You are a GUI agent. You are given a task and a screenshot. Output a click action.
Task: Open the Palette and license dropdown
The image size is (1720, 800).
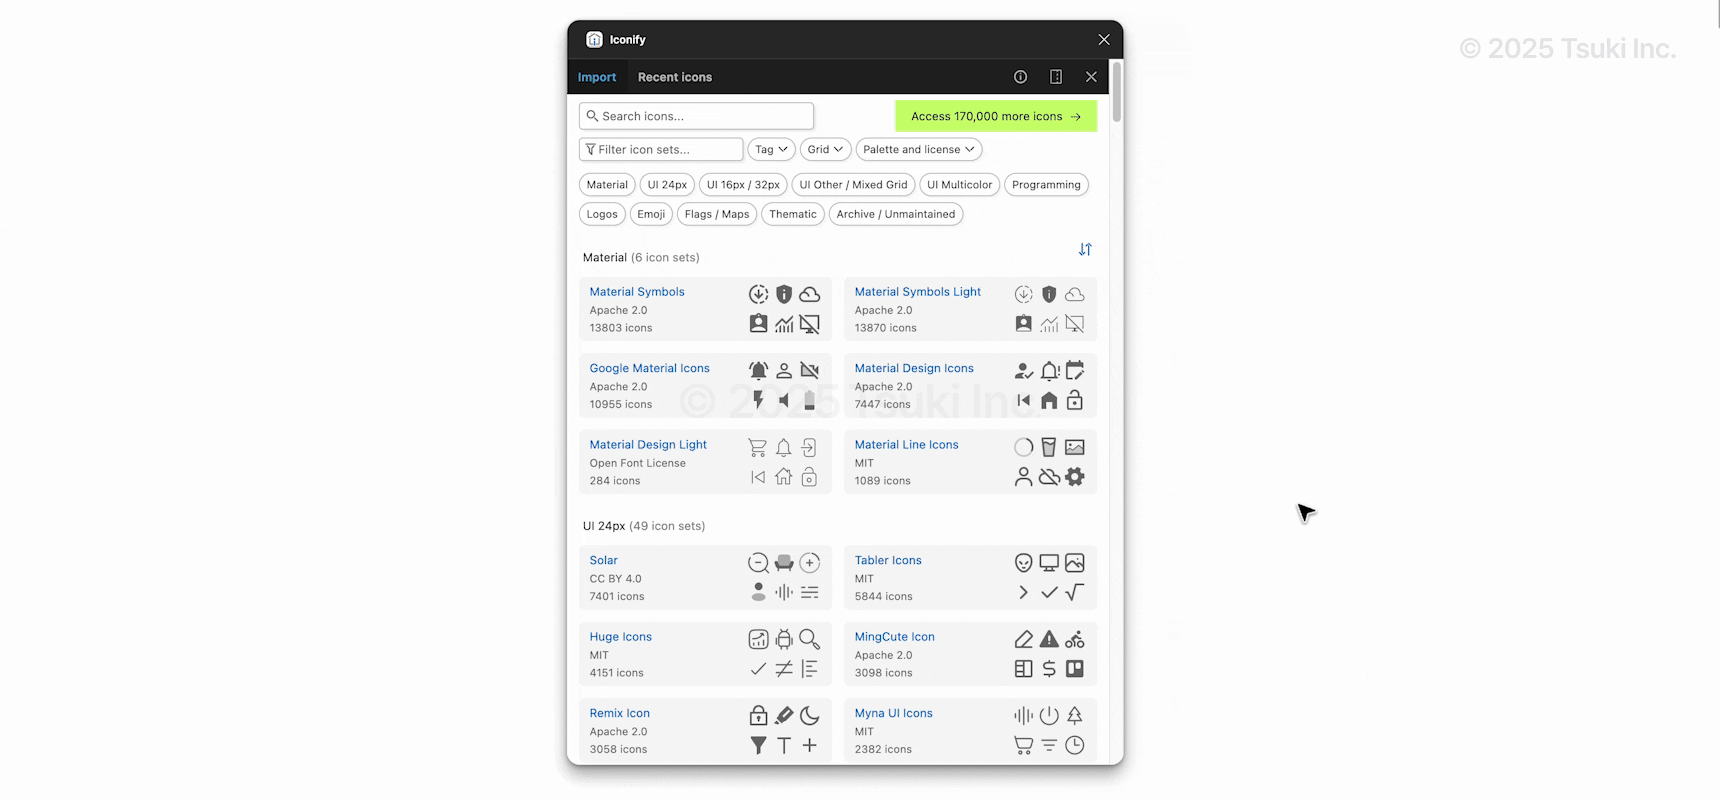click(x=918, y=149)
